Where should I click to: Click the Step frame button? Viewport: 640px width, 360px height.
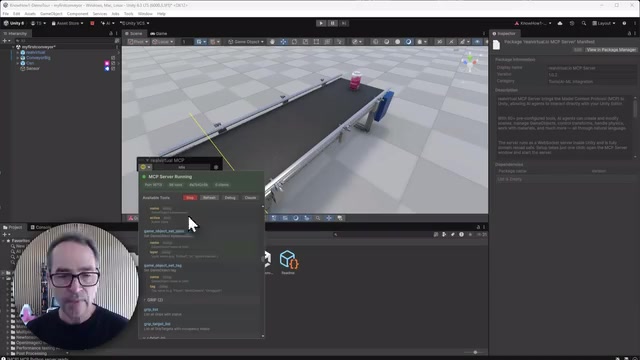point(344,23)
